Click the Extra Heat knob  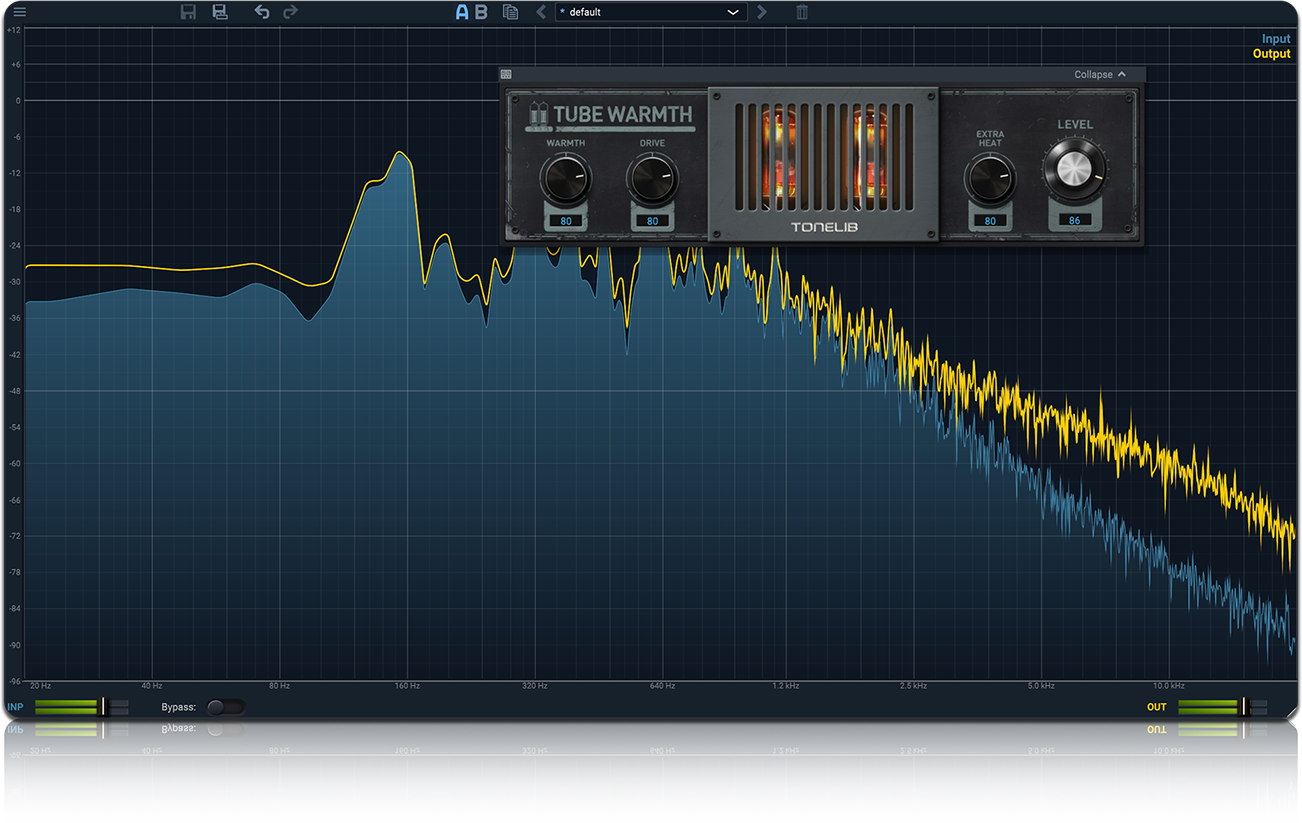990,180
